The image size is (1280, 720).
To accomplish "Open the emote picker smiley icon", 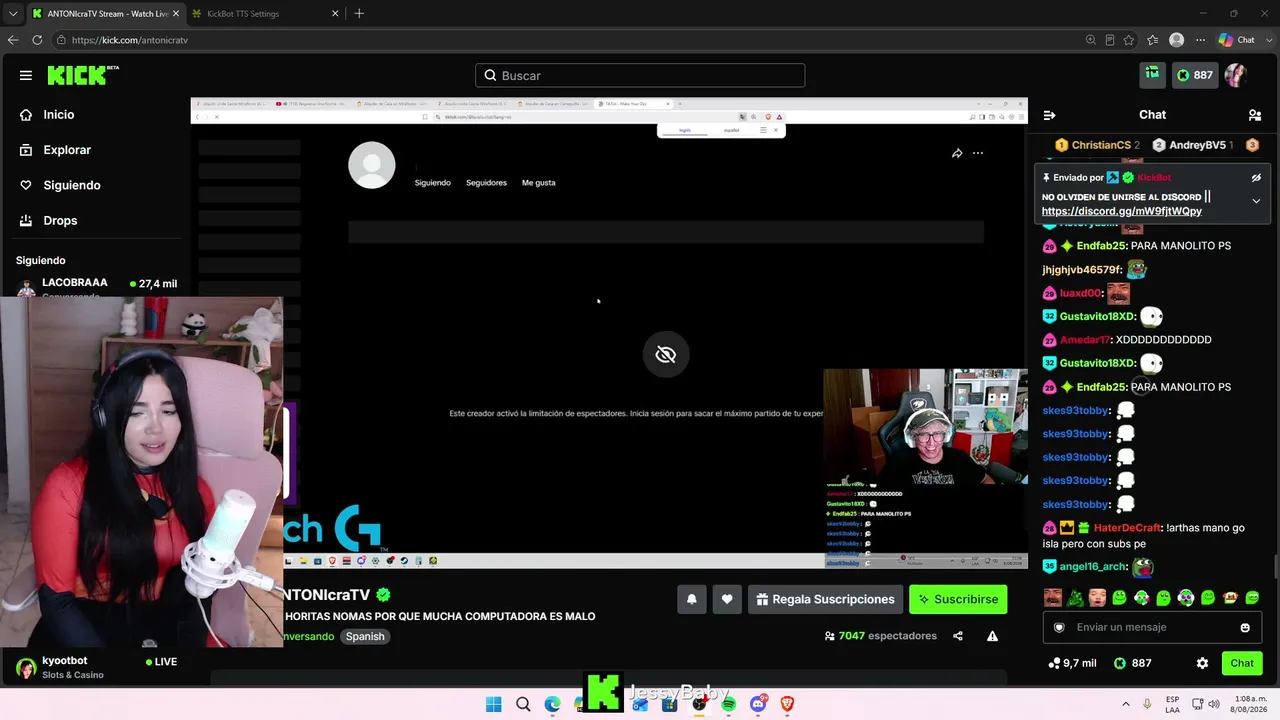I will click(1245, 628).
